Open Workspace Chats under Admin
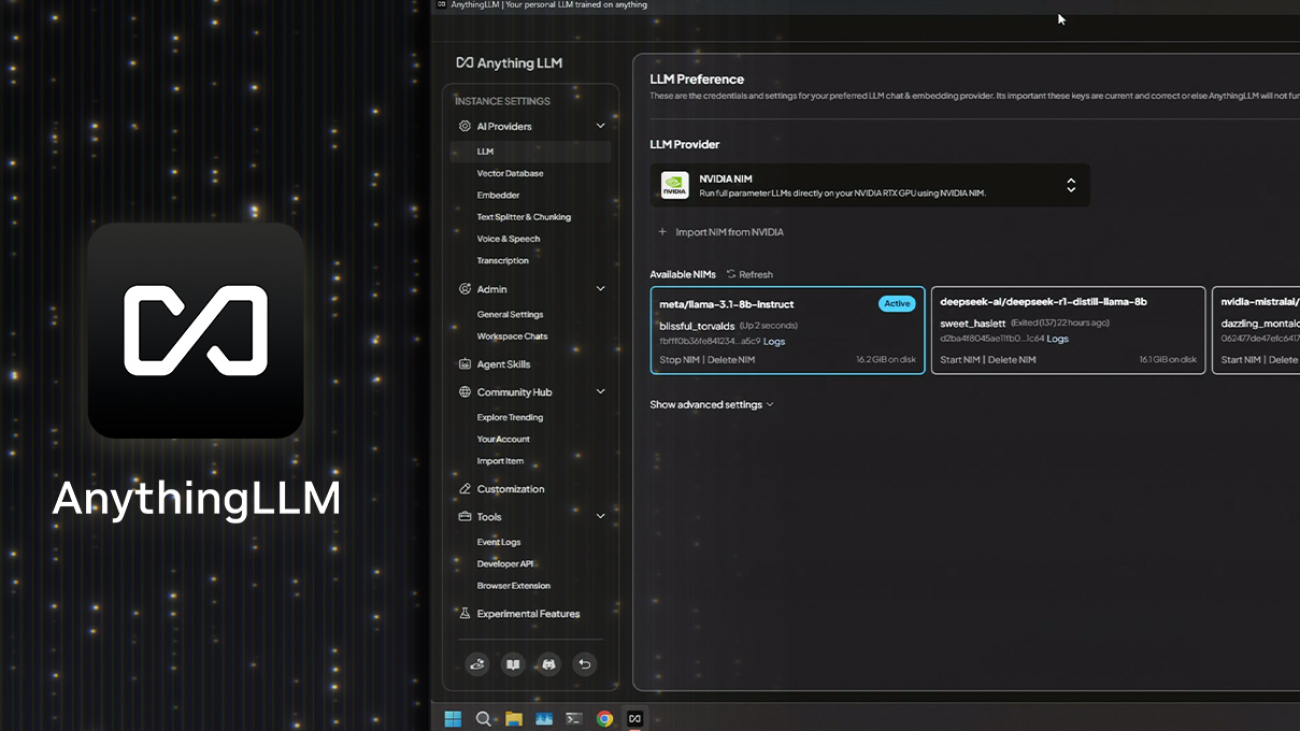The image size is (1300, 731). (x=512, y=337)
